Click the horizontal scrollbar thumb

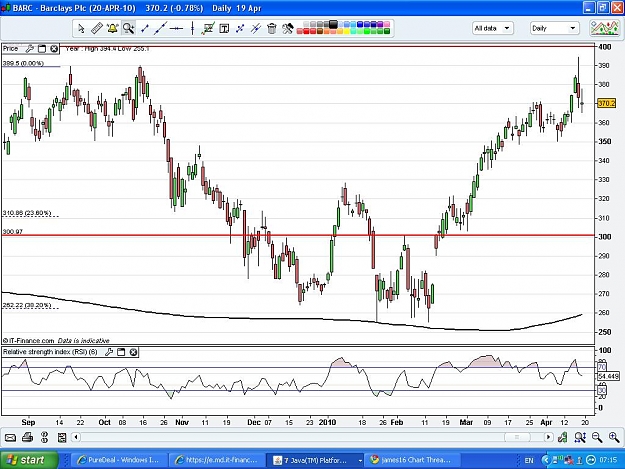tap(517, 437)
